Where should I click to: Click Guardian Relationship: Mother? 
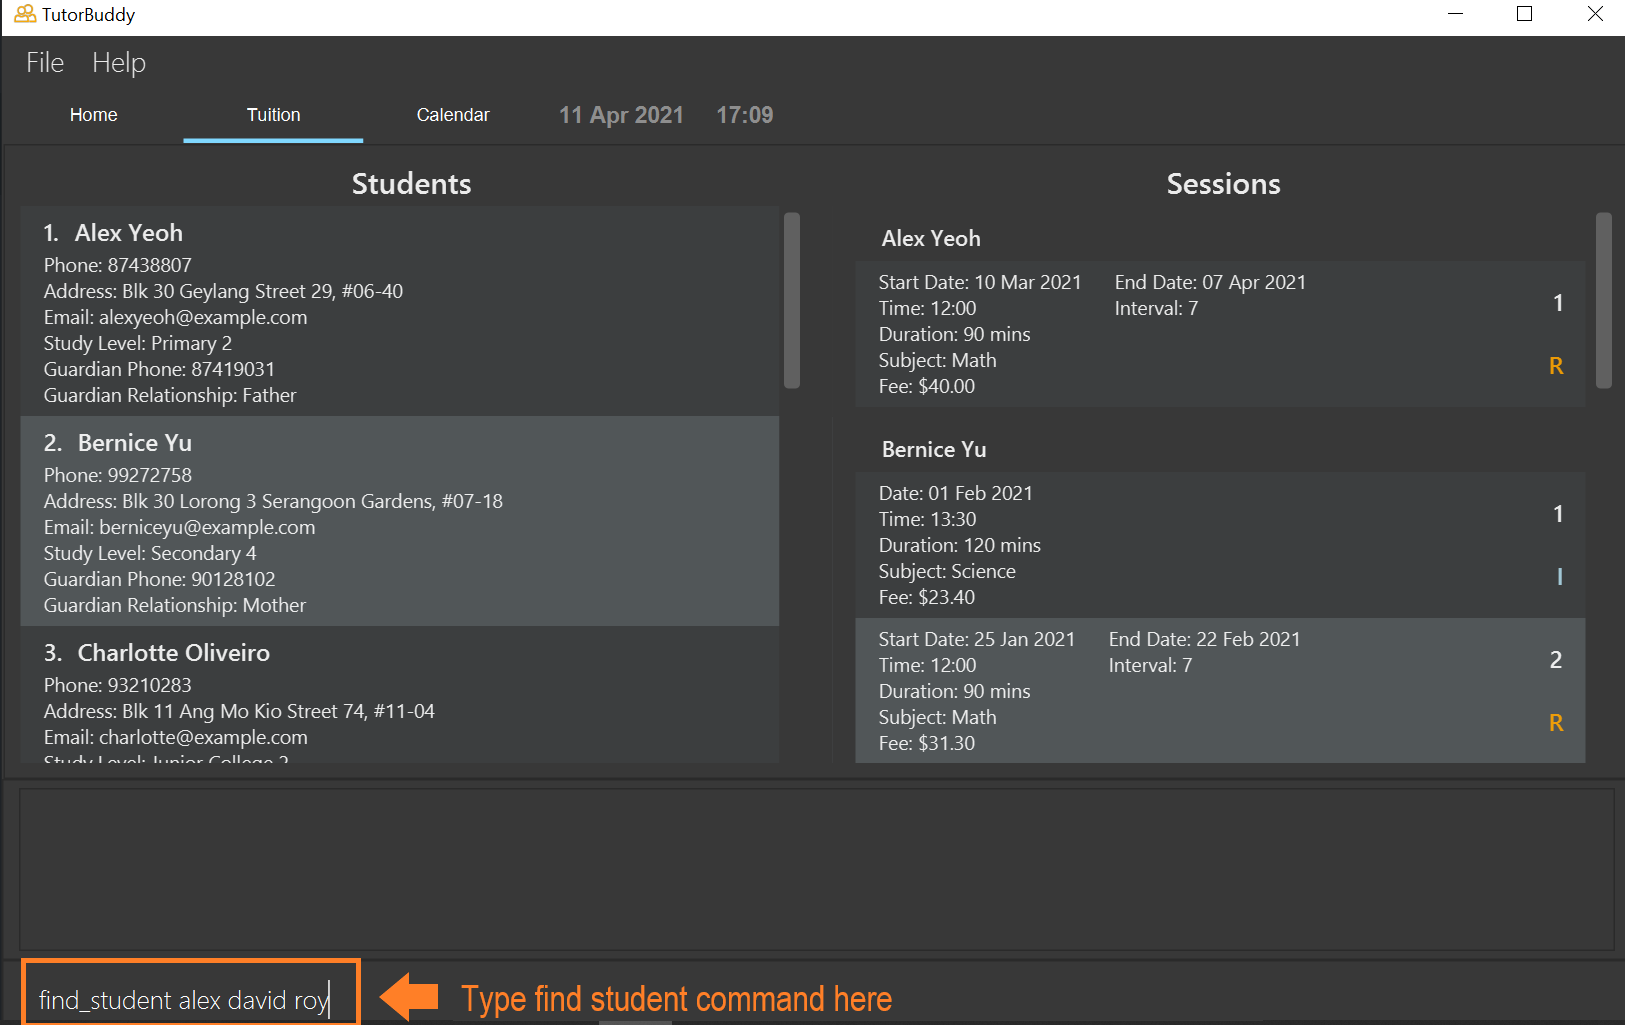175,606
